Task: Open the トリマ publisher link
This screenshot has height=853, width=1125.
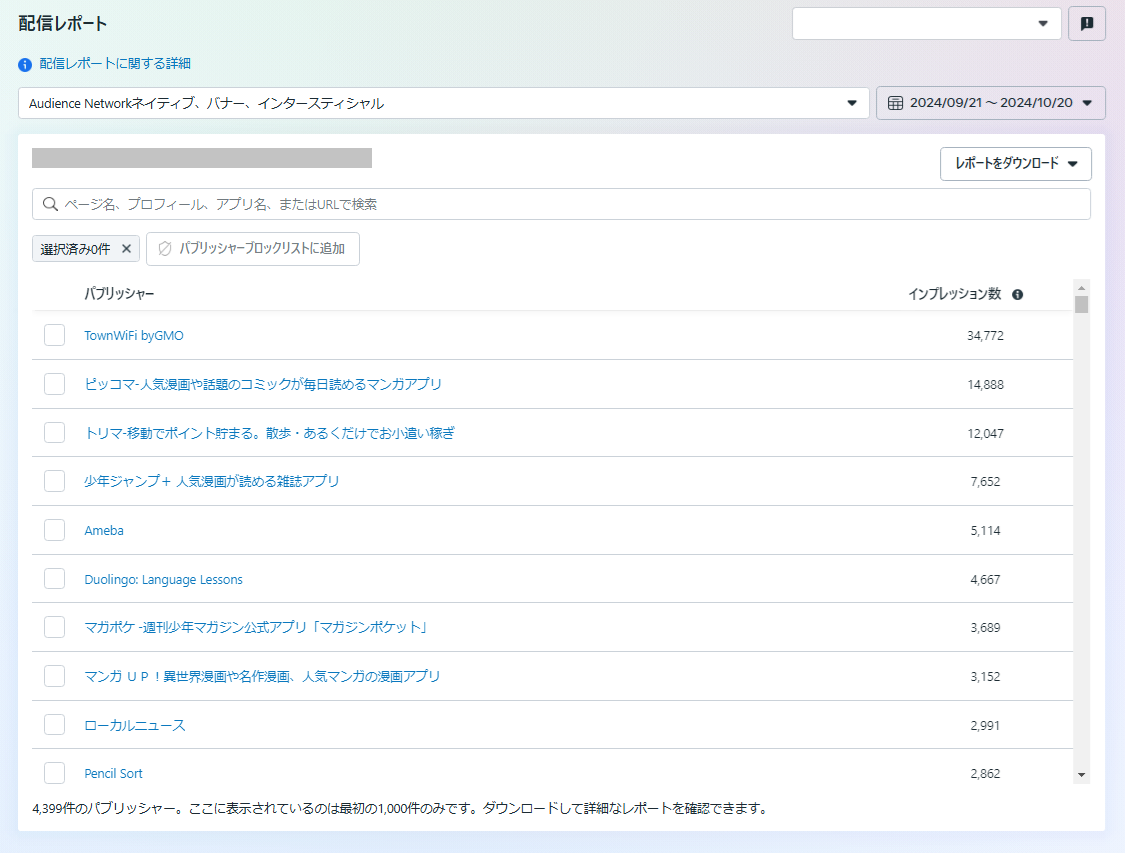Action: pyautogui.click(x=269, y=433)
